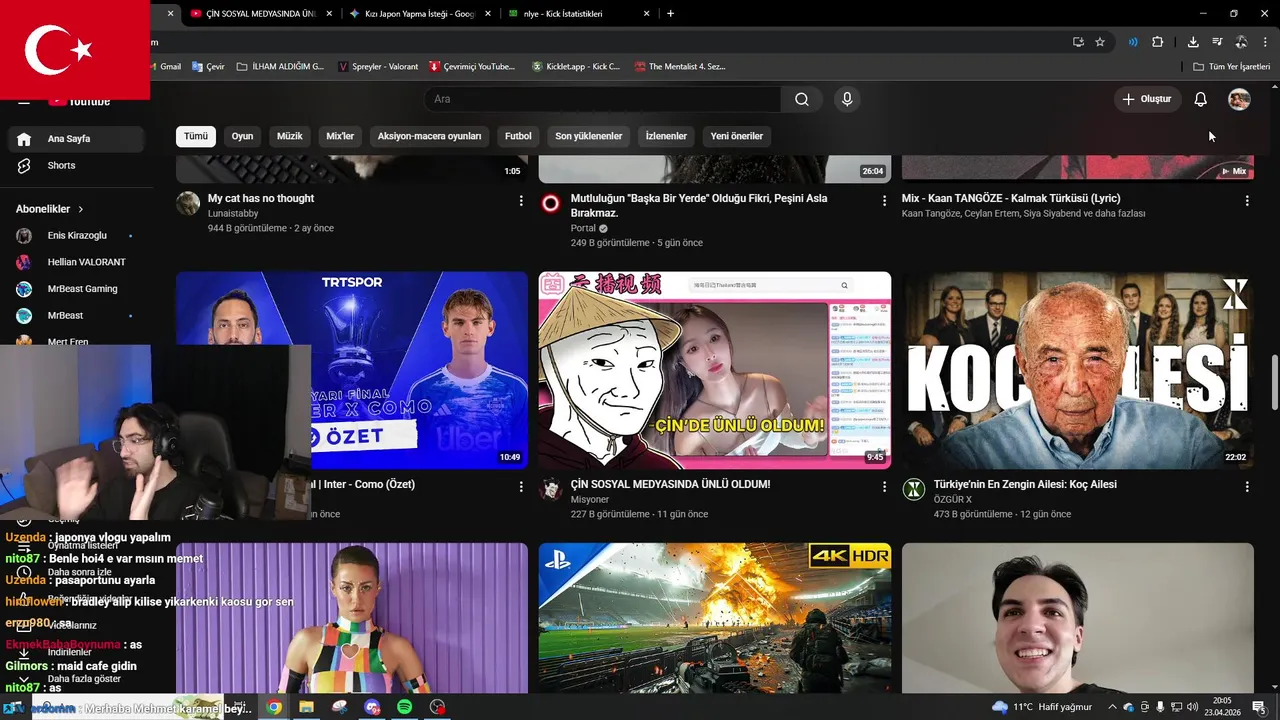Open the MrBeast channel with the blue dot in subscriptions
This screenshot has height=720, width=1280.
point(76,315)
